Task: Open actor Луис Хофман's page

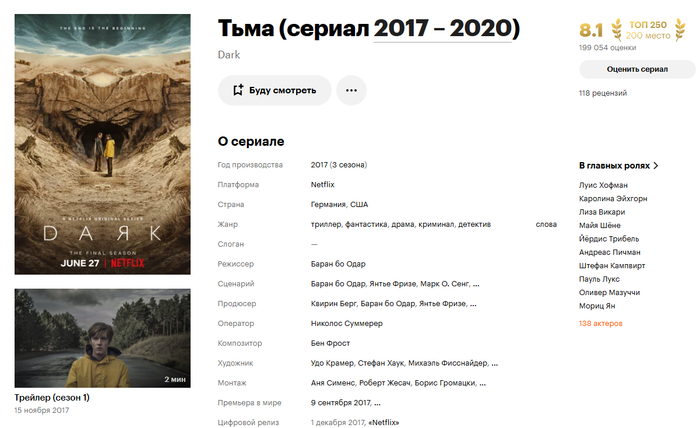Action: [x=603, y=185]
